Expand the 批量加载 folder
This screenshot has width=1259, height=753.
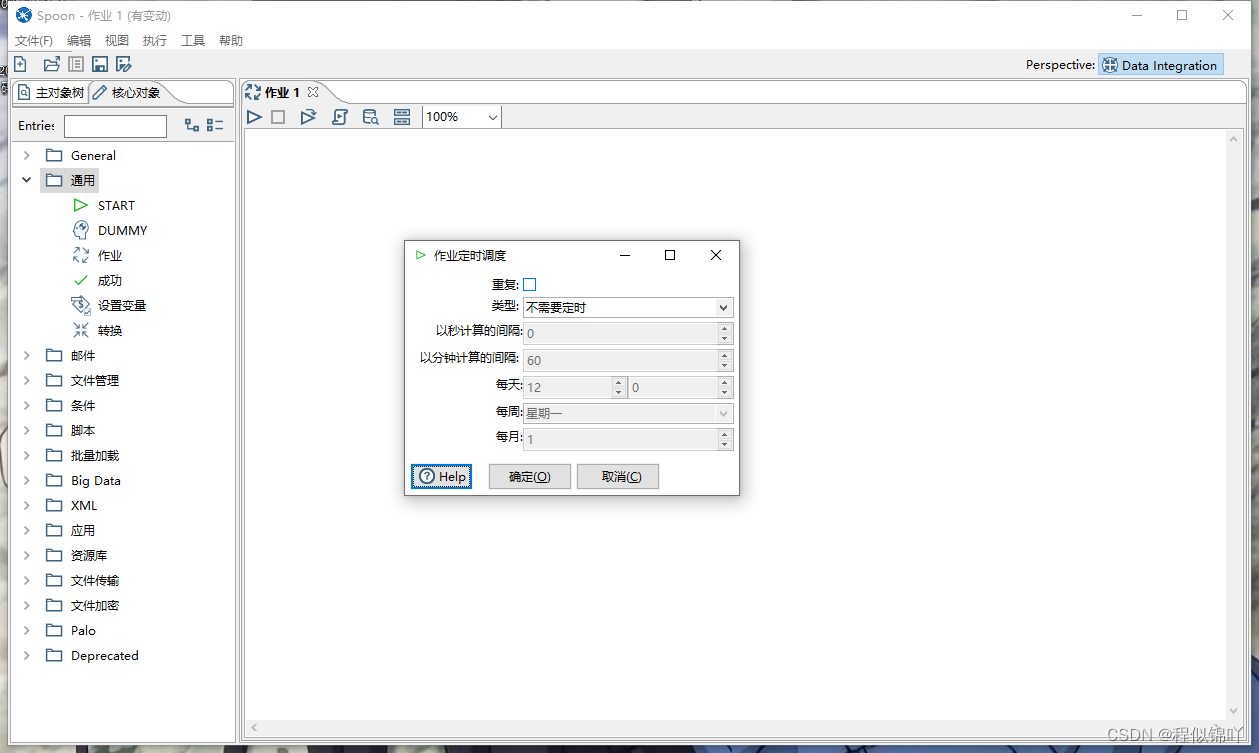tap(27, 455)
